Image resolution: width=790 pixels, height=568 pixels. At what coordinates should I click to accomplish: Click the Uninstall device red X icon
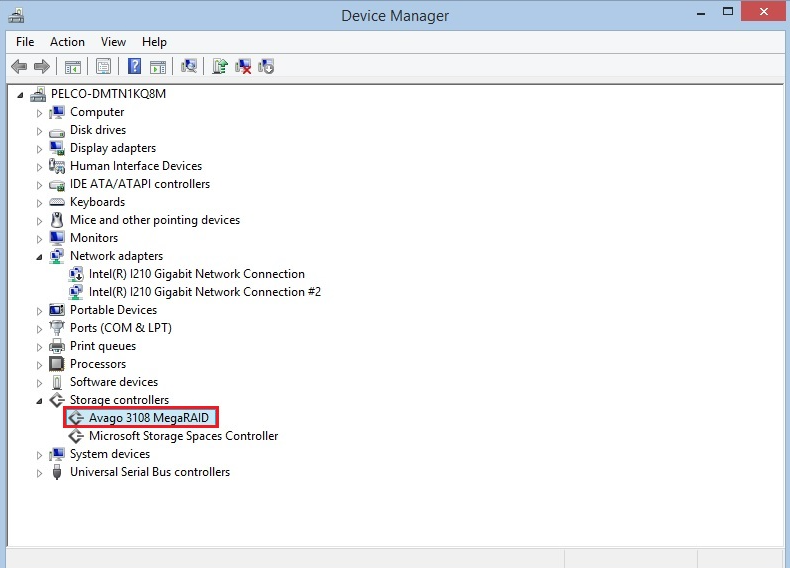(243, 66)
